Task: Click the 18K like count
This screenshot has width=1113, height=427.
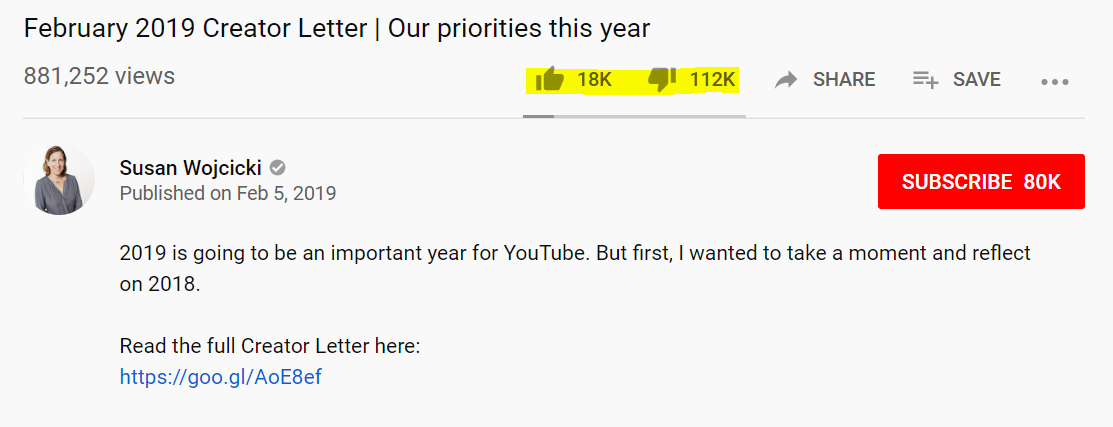Action: (594, 80)
